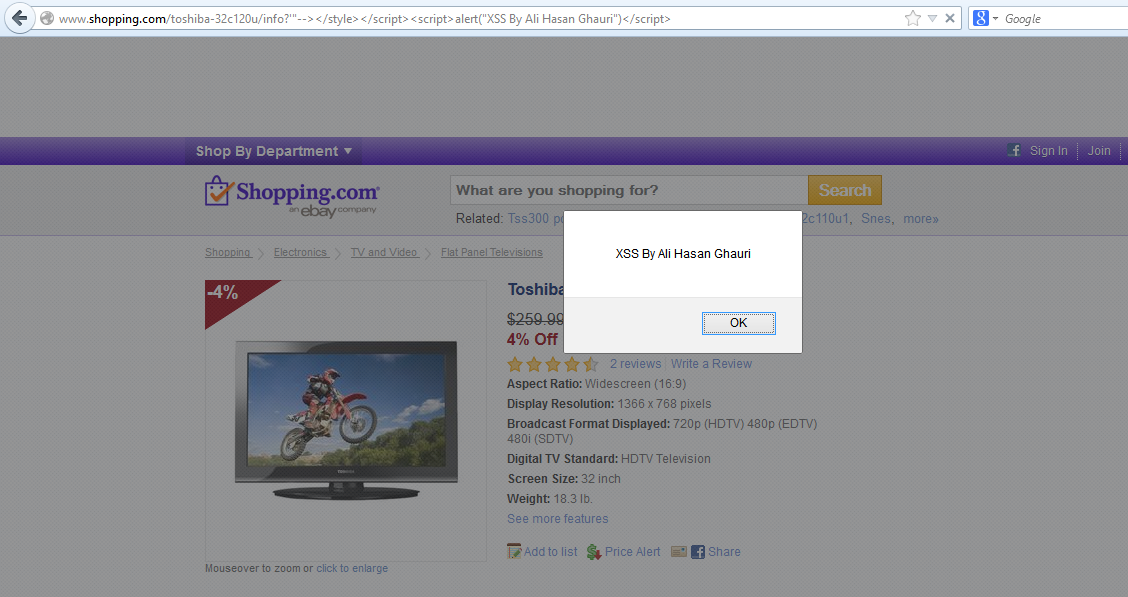Click the browser back arrow button
Image resolution: width=1128 pixels, height=597 pixels.
click(x=19, y=18)
